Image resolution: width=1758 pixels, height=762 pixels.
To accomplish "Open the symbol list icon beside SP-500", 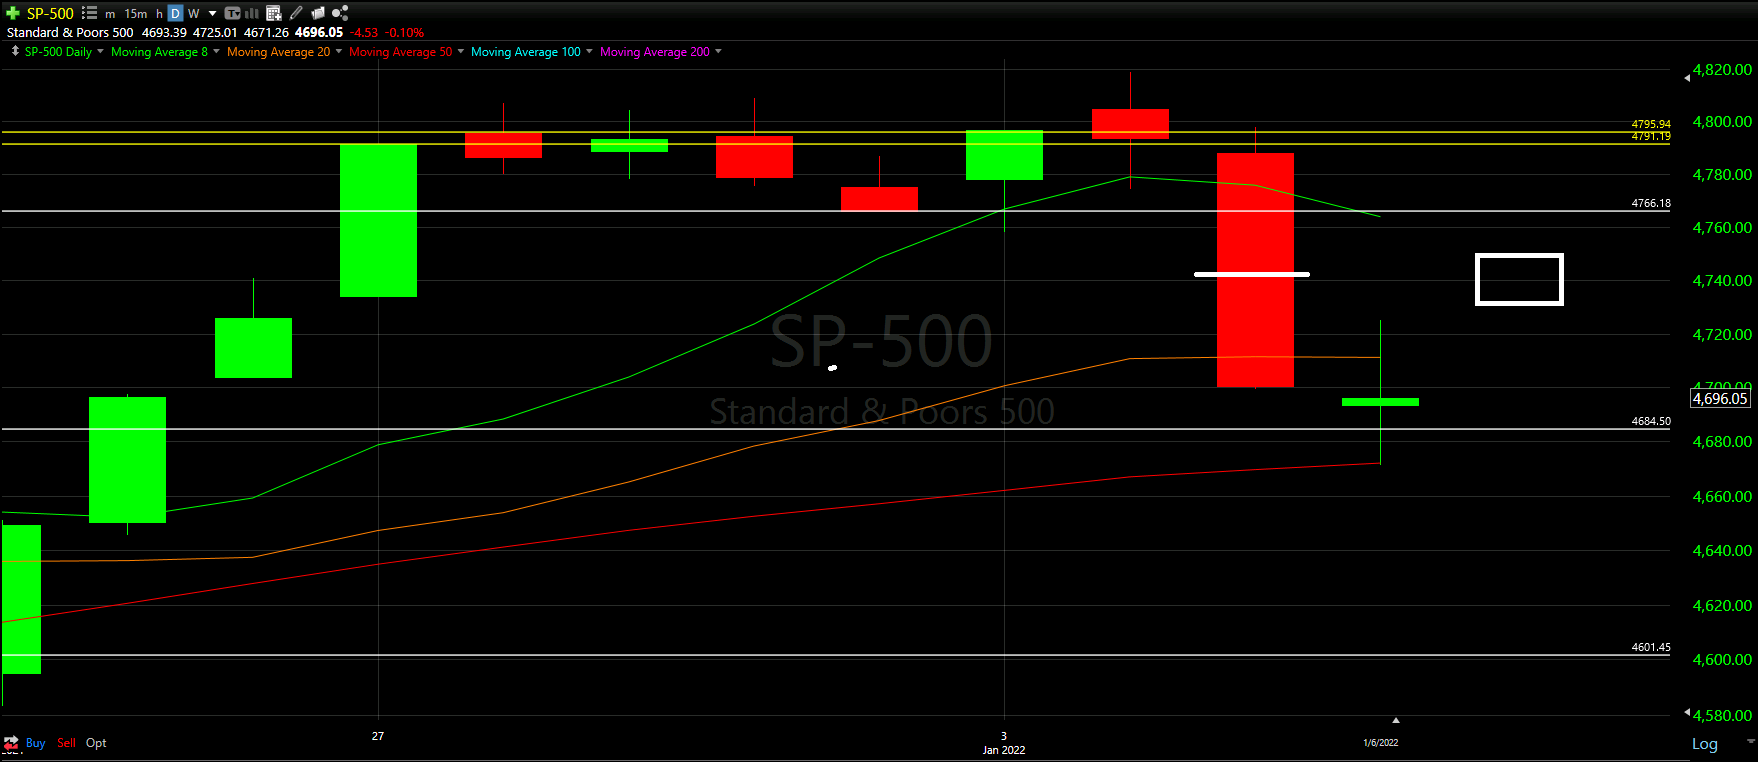I will click(89, 13).
